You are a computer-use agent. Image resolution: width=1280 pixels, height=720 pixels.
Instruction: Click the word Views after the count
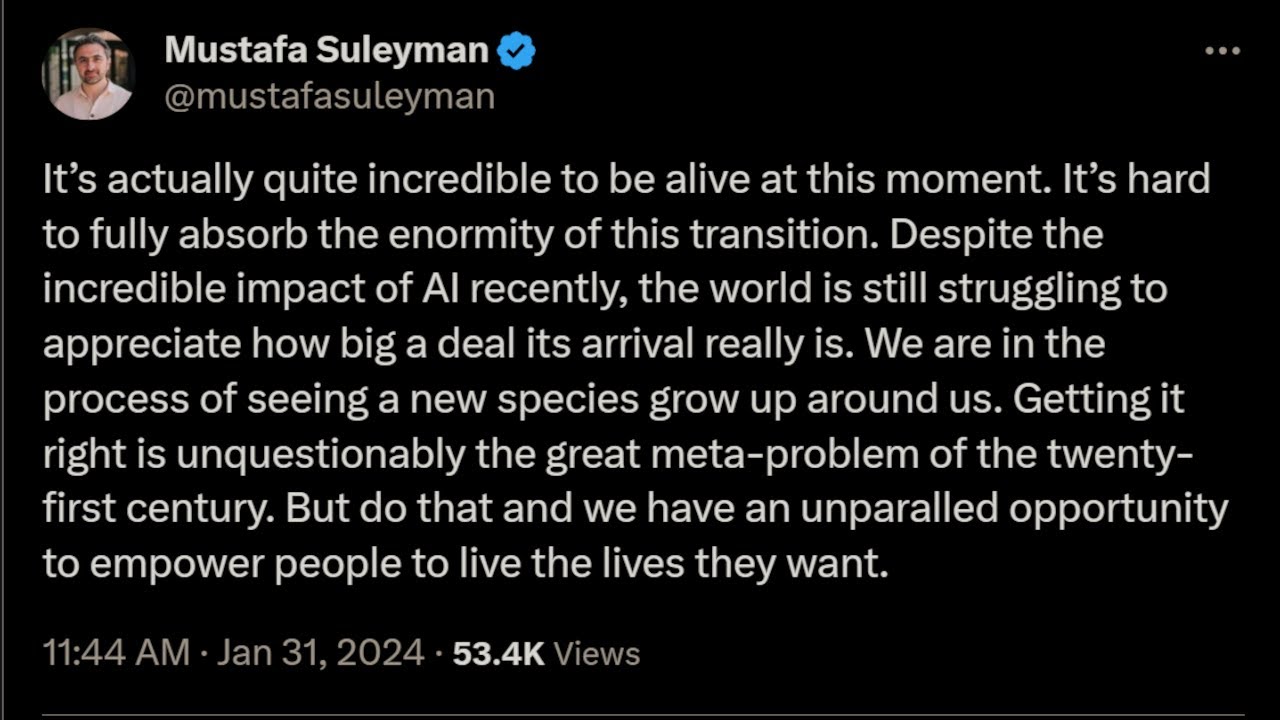click(597, 653)
